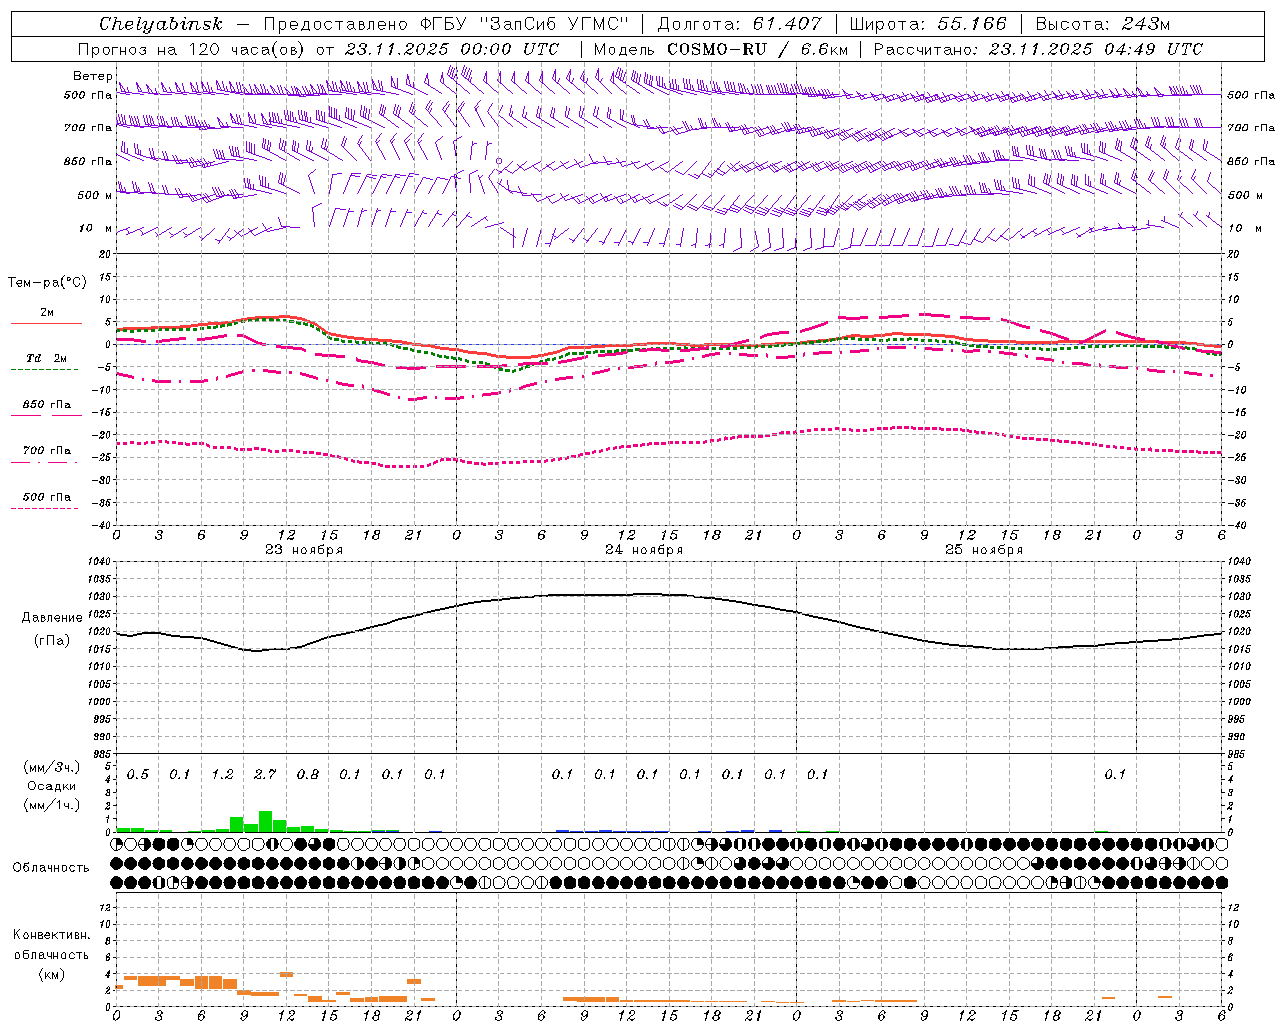The image size is (1280, 1024).
Task: Click the "23 ноября" date label
Action: [304, 549]
